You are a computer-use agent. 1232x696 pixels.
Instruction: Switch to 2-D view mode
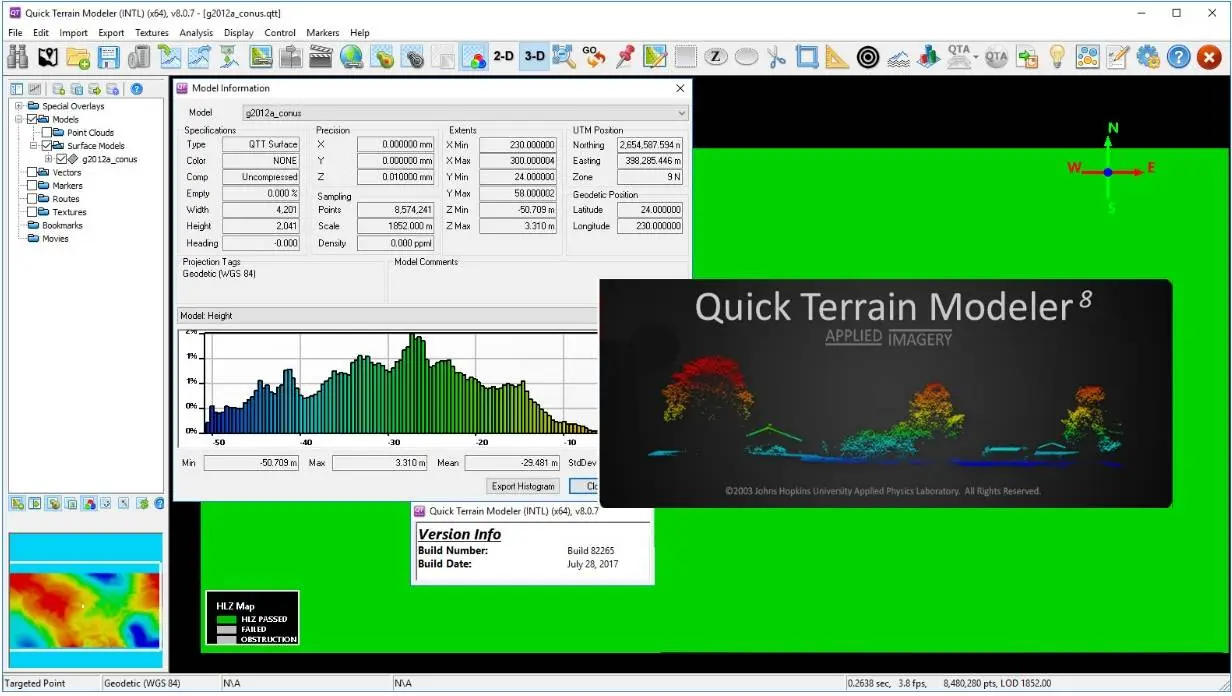coord(503,57)
